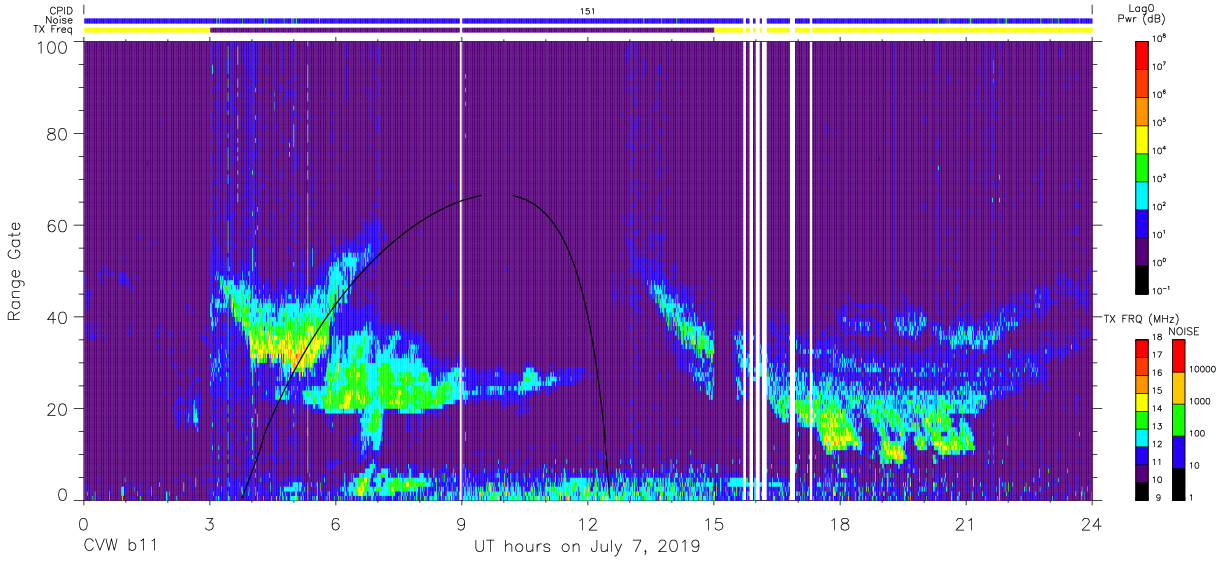The height and width of the screenshot is (567, 1228).
Task: Click the '9' tick on UT hours axis
Action: click(462, 524)
